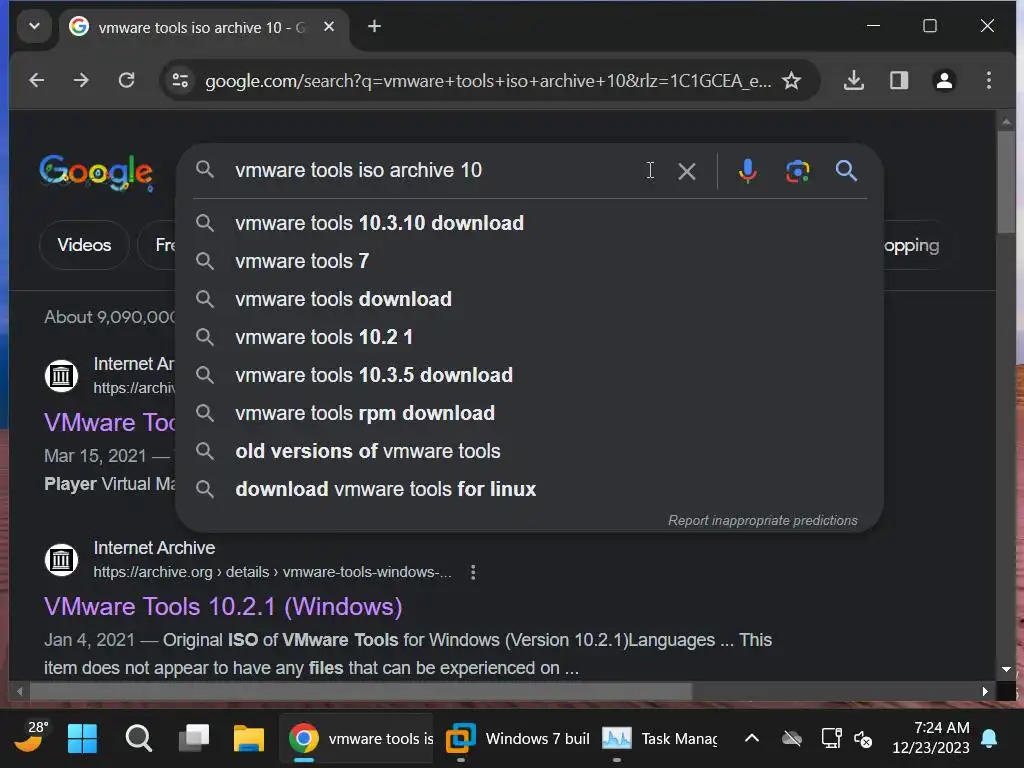
Task: Open Windows taskbar search
Action: click(x=138, y=739)
